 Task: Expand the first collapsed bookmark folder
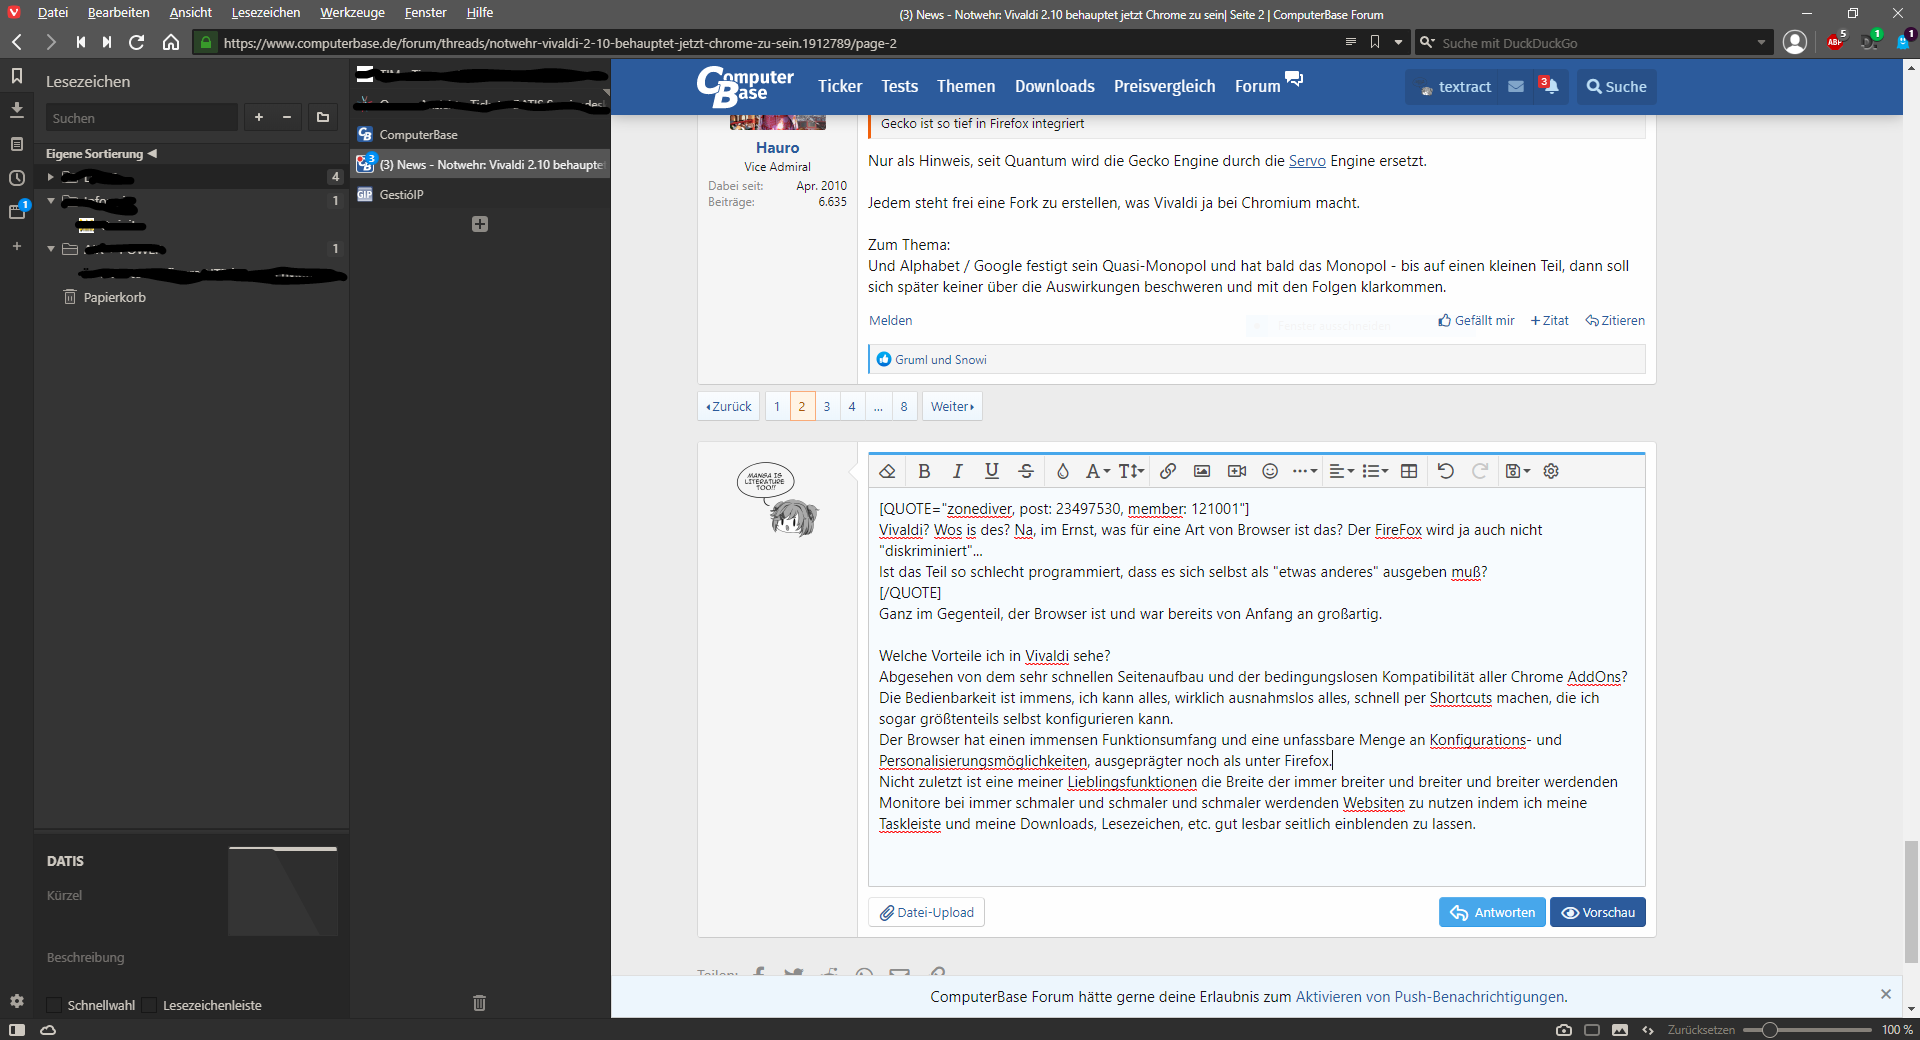(x=50, y=177)
